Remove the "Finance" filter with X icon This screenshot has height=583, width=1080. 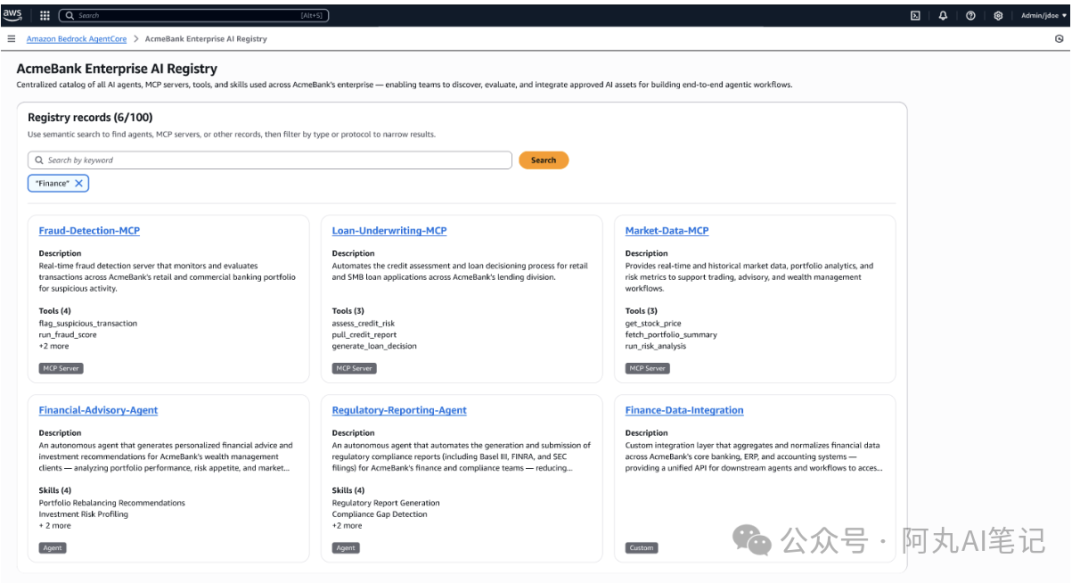click(79, 183)
